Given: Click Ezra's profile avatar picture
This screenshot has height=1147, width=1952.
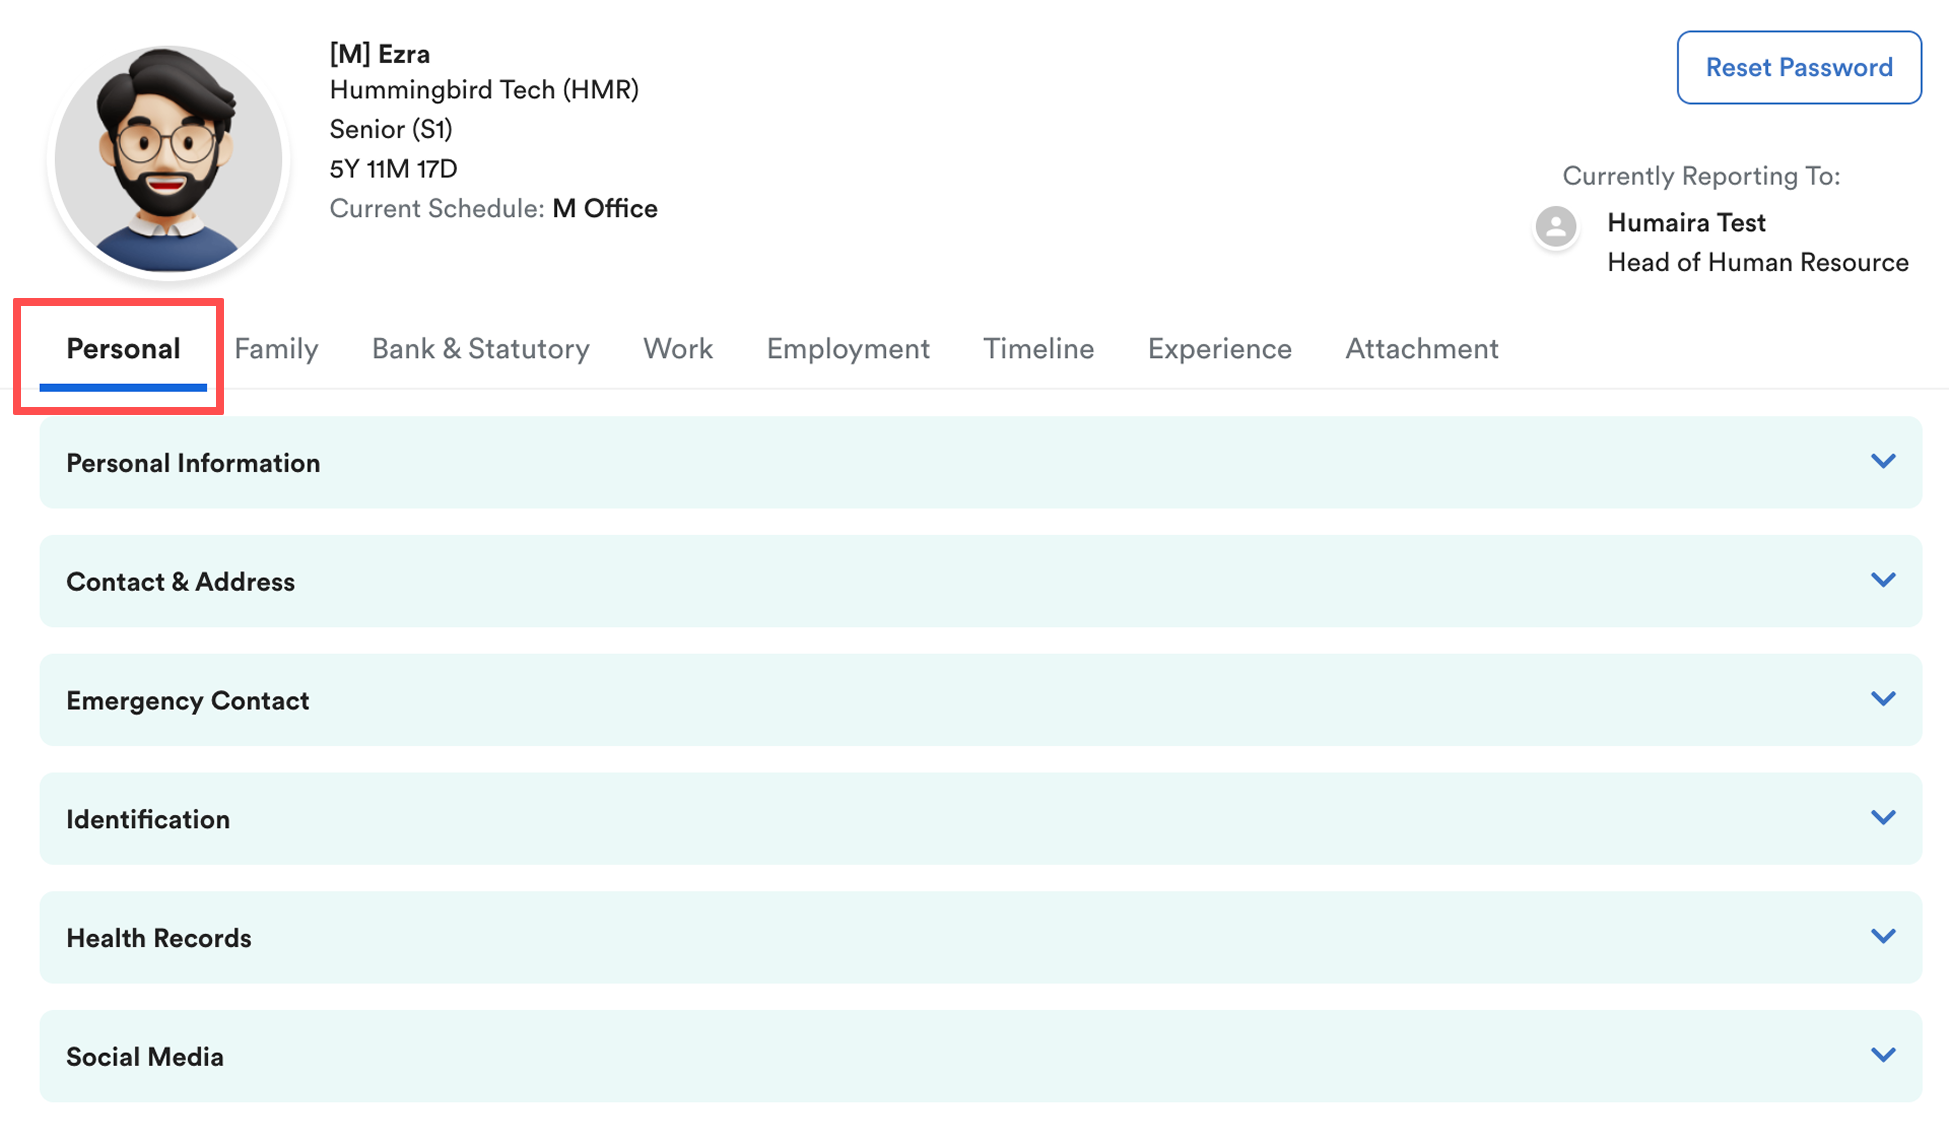Looking at the screenshot, I should 168,160.
